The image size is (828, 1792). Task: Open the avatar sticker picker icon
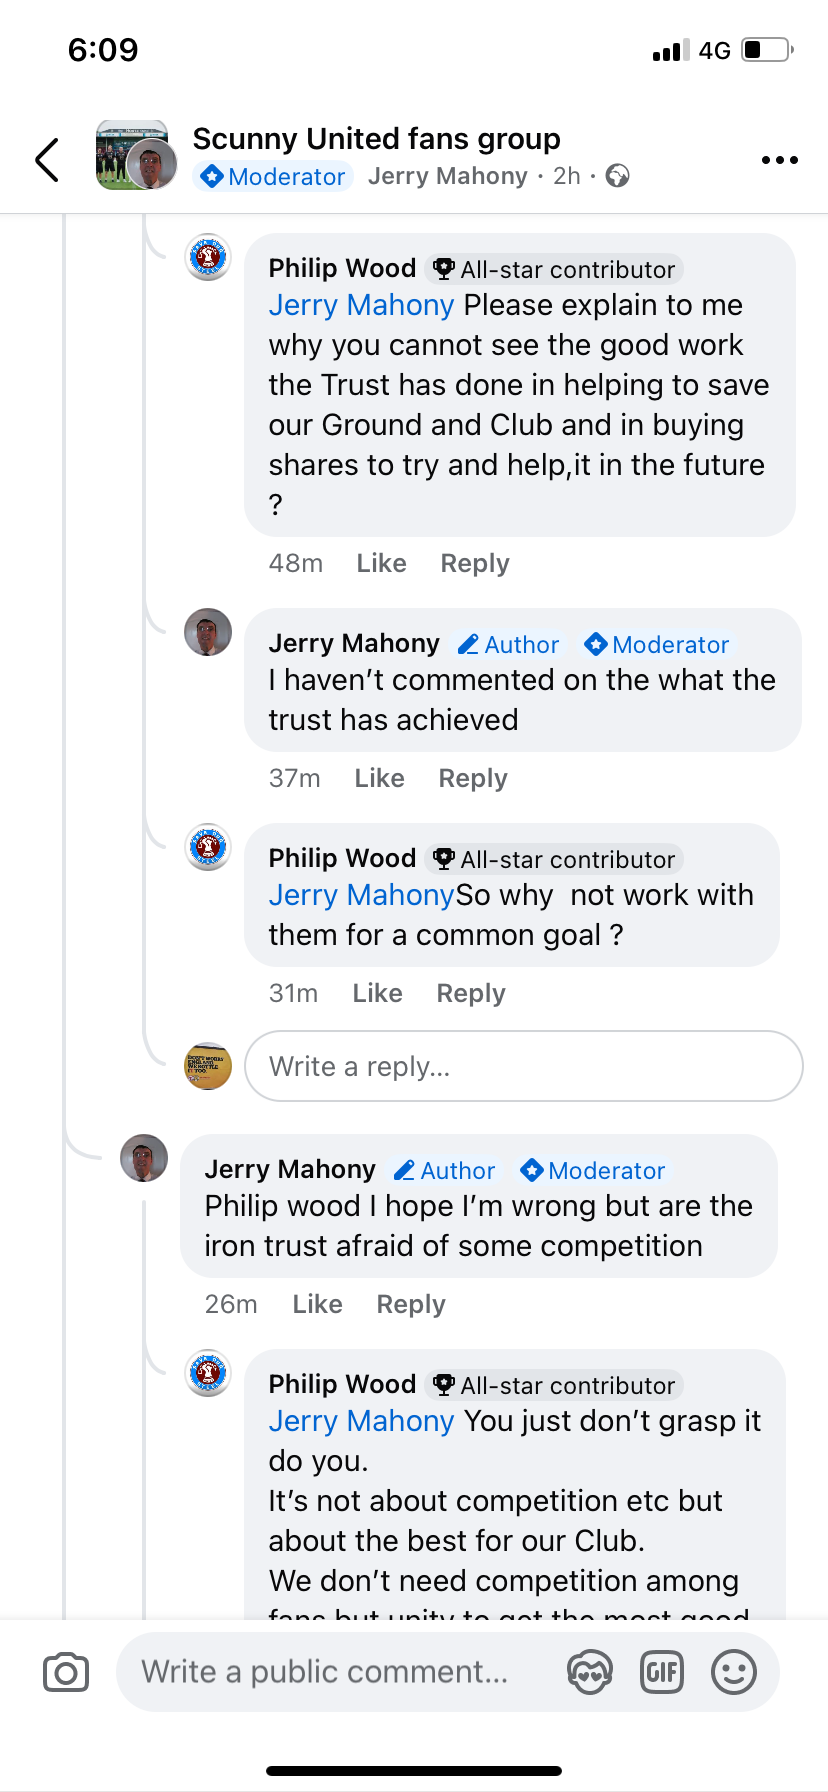(x=589, y=1672)
